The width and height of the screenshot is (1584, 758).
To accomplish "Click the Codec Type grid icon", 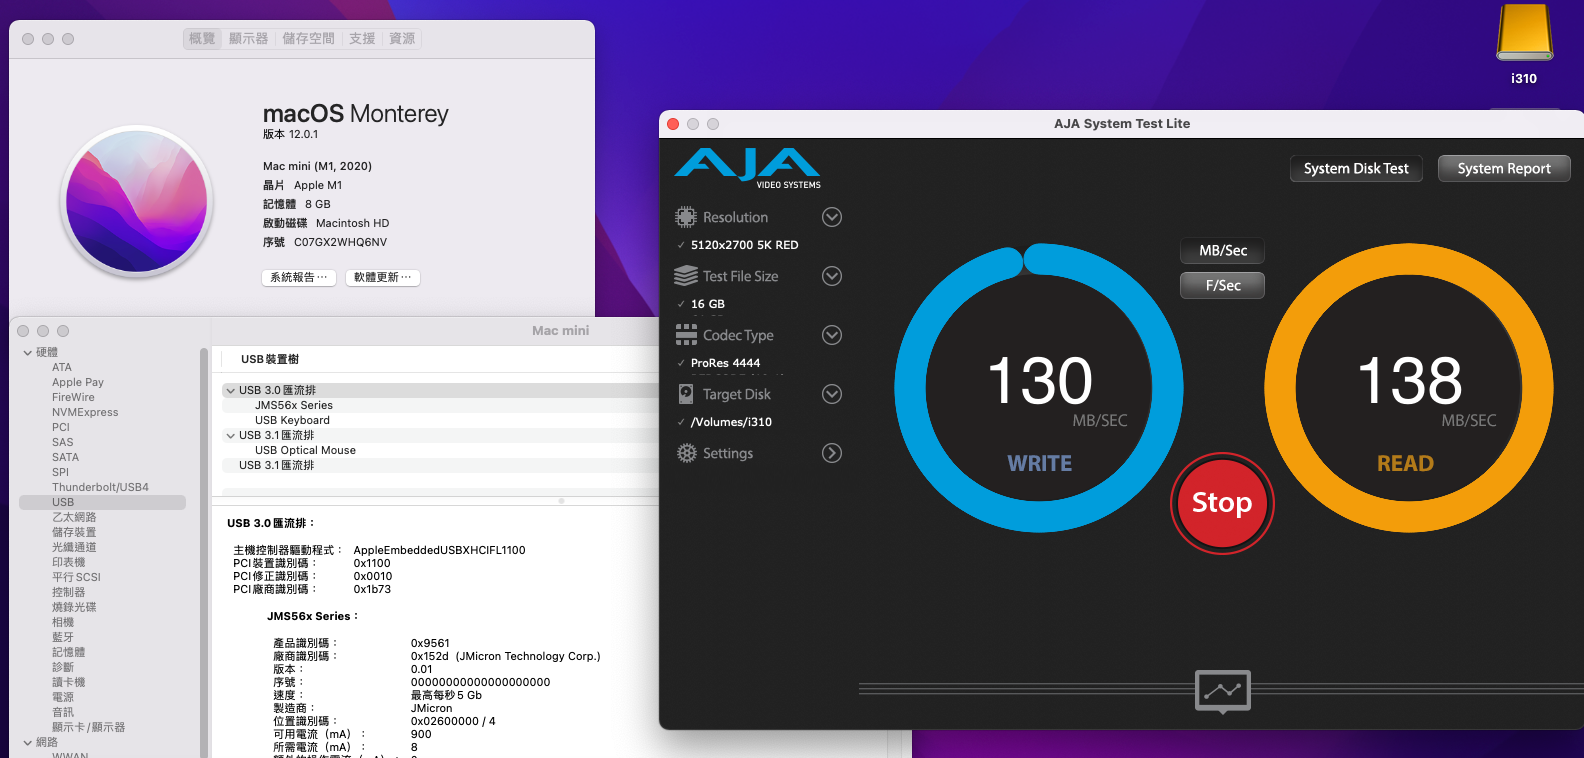I will [686, 335].
